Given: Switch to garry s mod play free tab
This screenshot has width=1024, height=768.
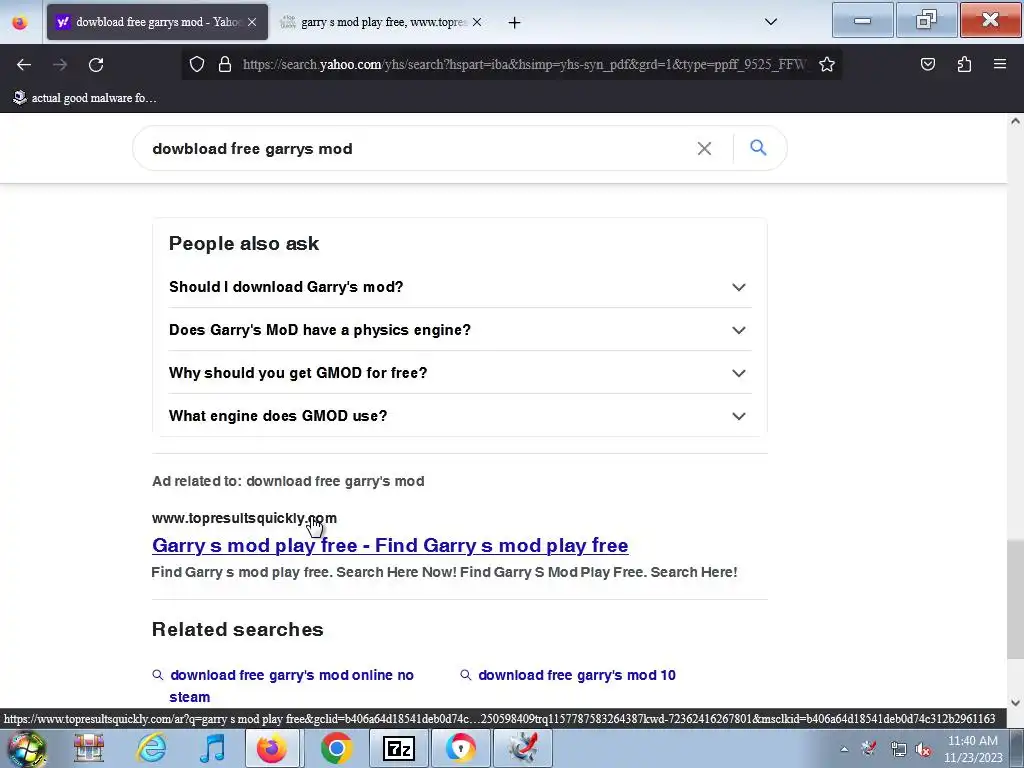Looking at the screenshot, I should (382, 22).
